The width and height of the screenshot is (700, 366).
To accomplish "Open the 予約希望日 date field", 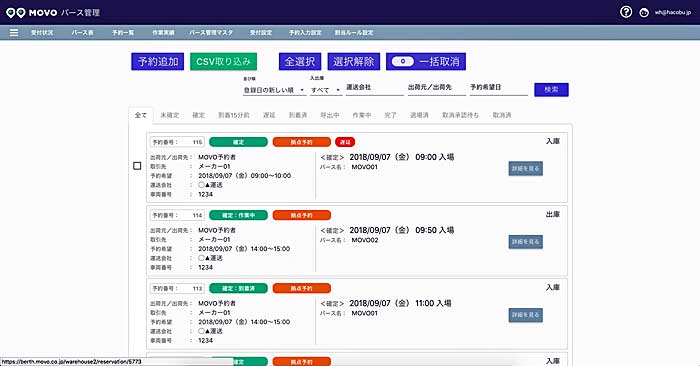I will point(498,87).
